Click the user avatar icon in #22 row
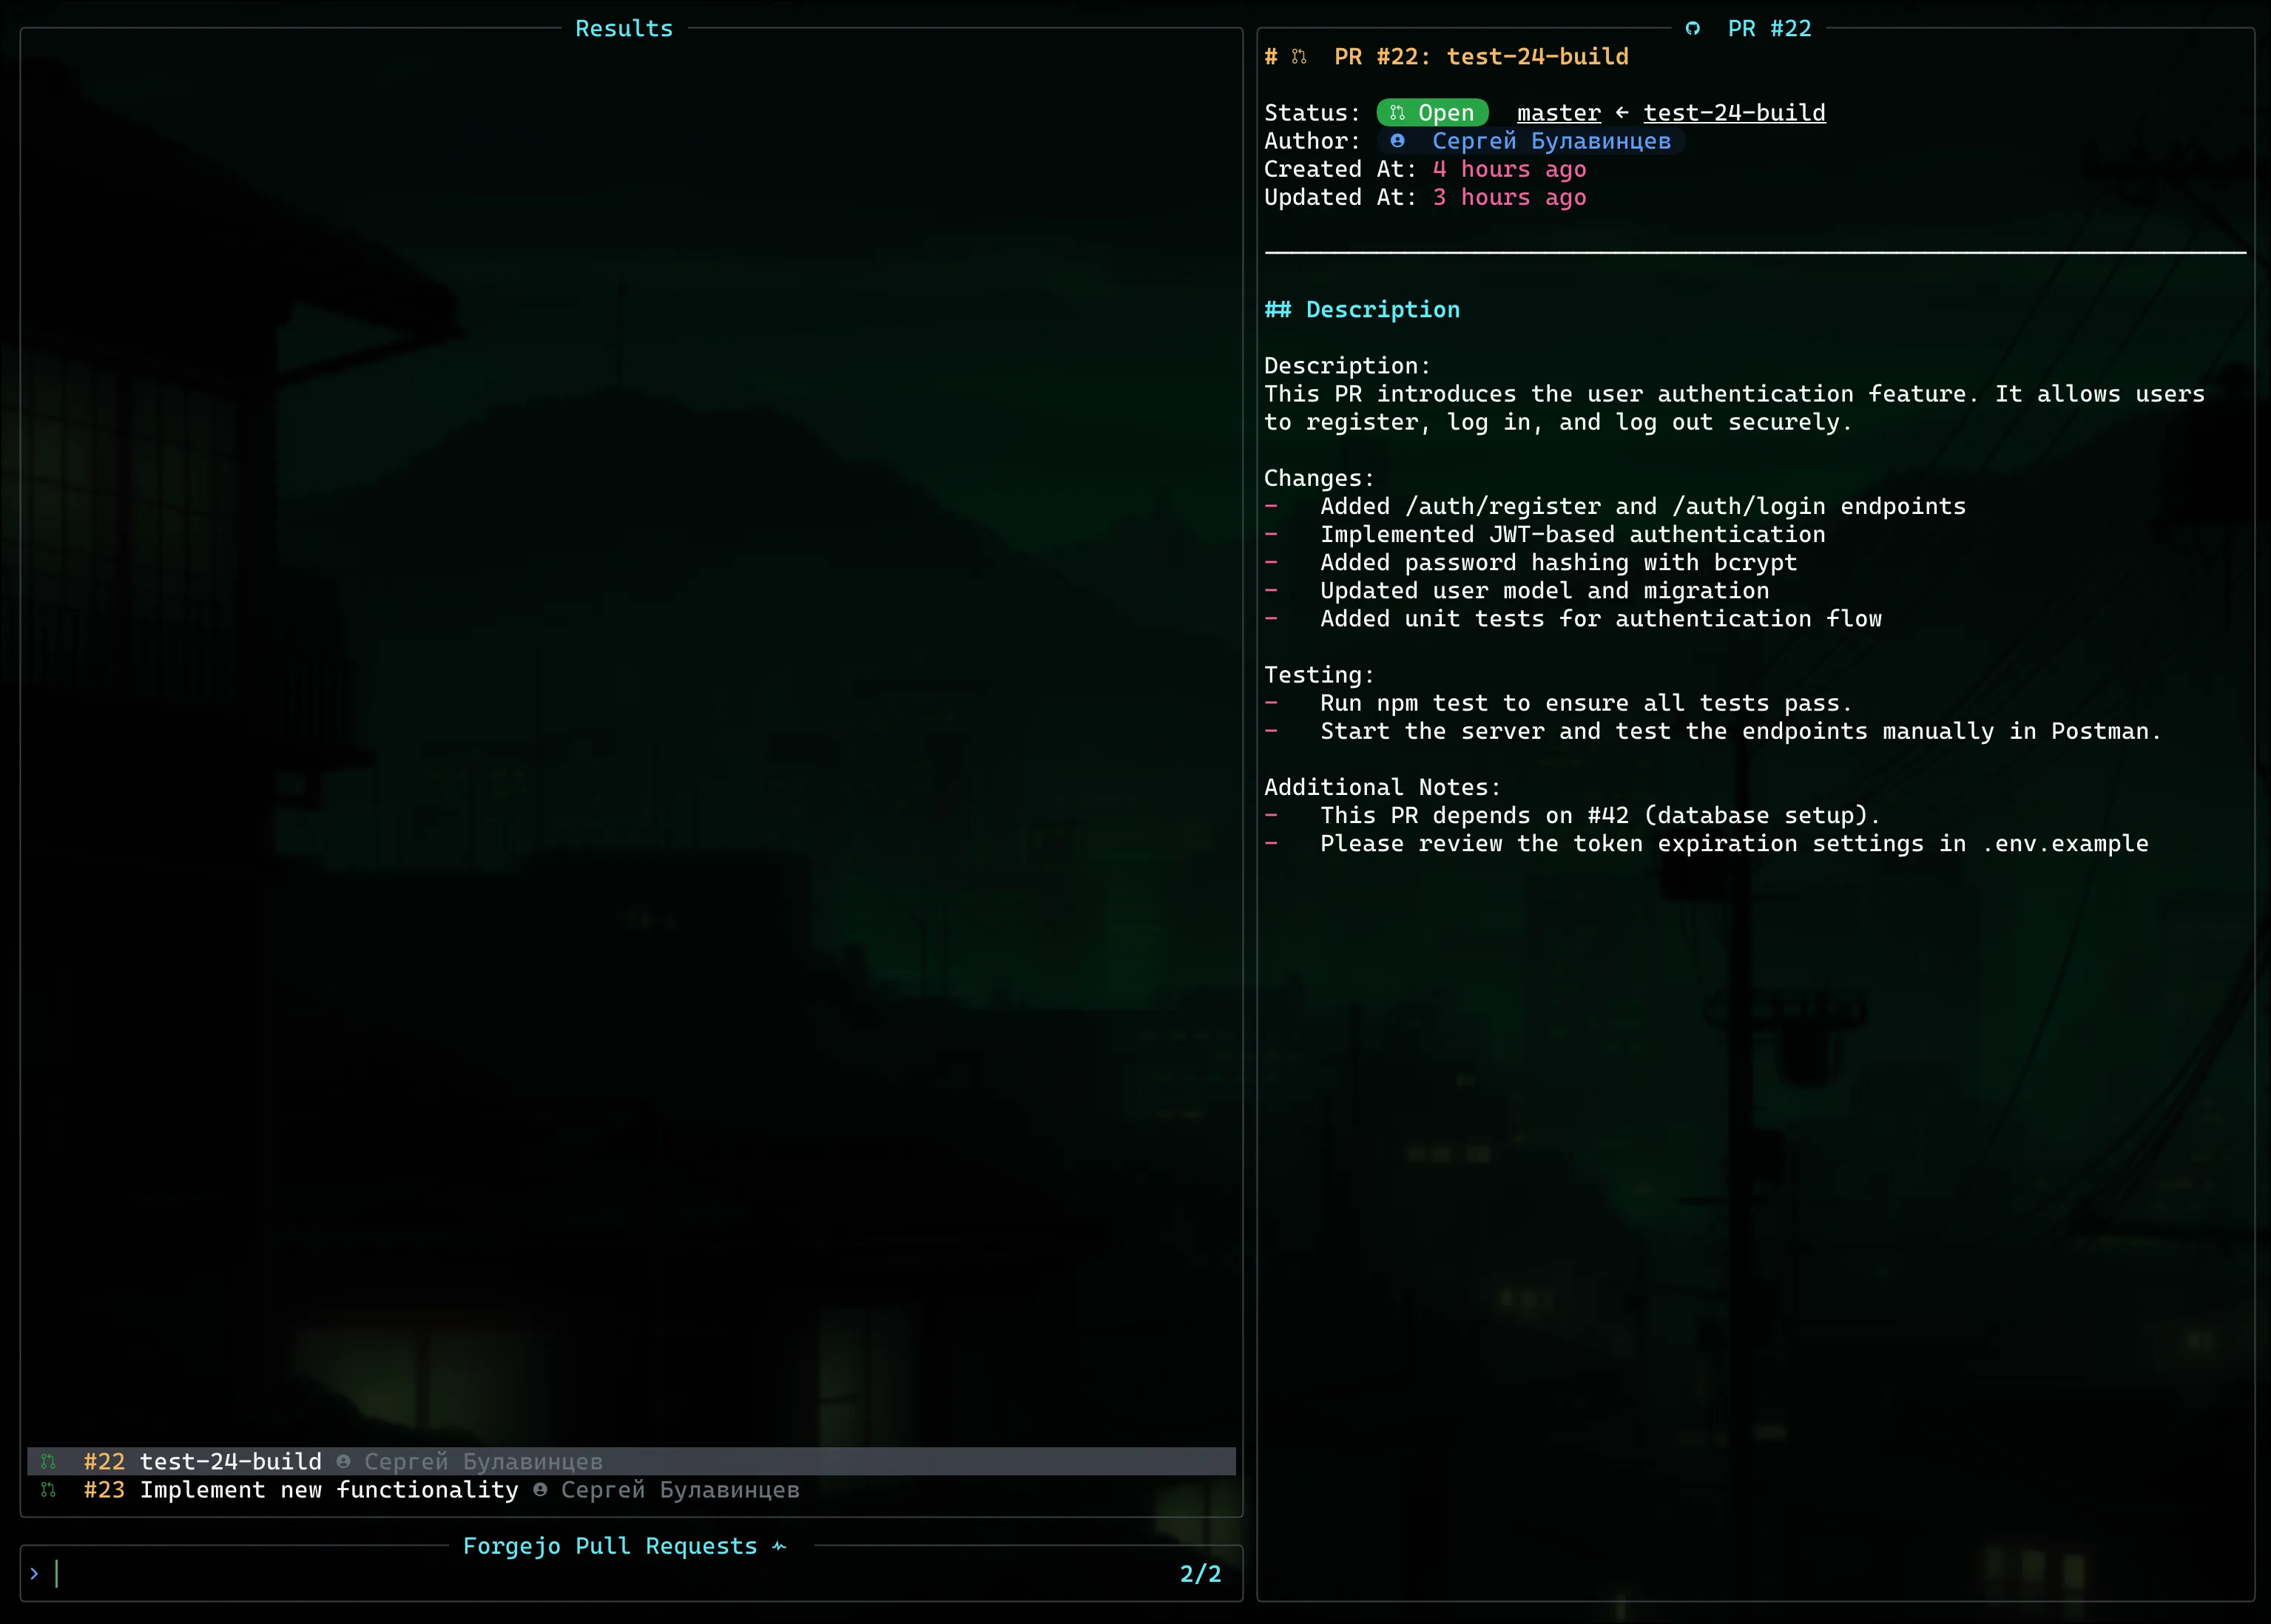 [343, 1461]
